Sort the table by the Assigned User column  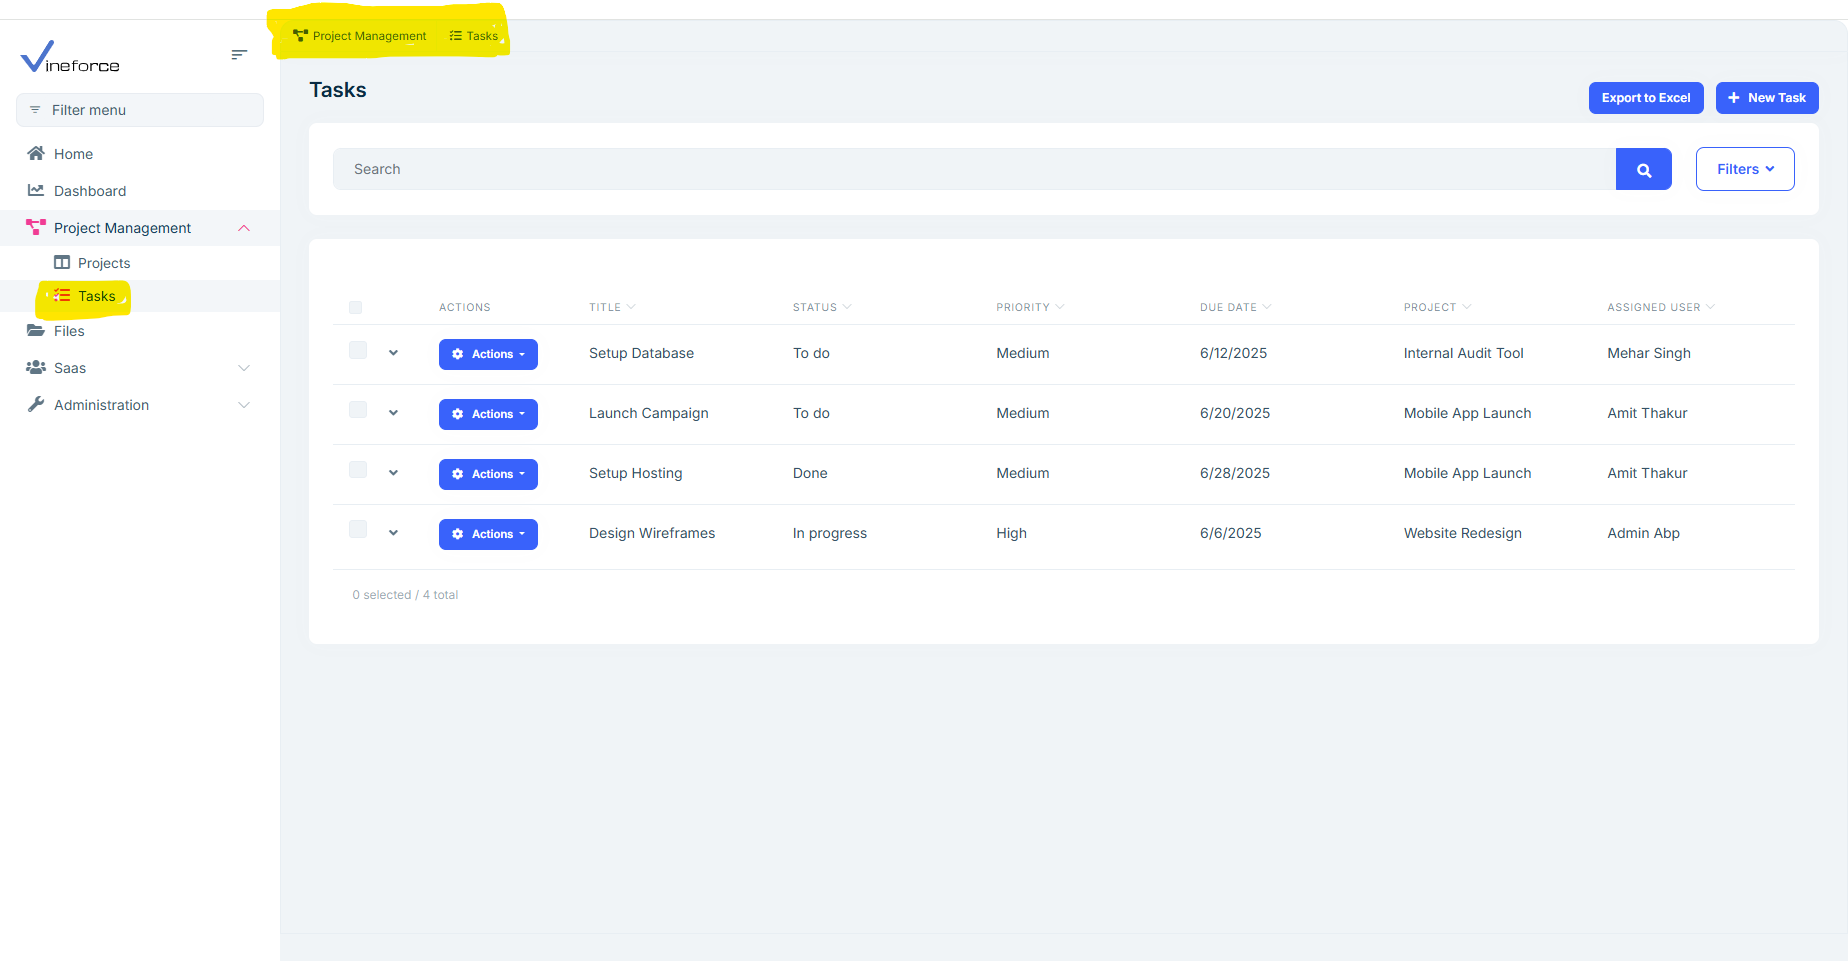coord(1661,307)
